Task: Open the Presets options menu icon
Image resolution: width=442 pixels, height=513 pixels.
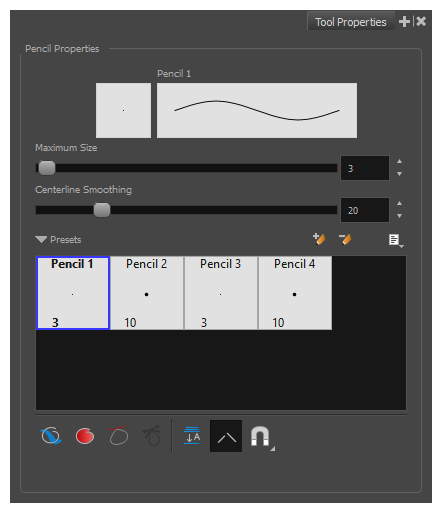Action: point(396,240)
